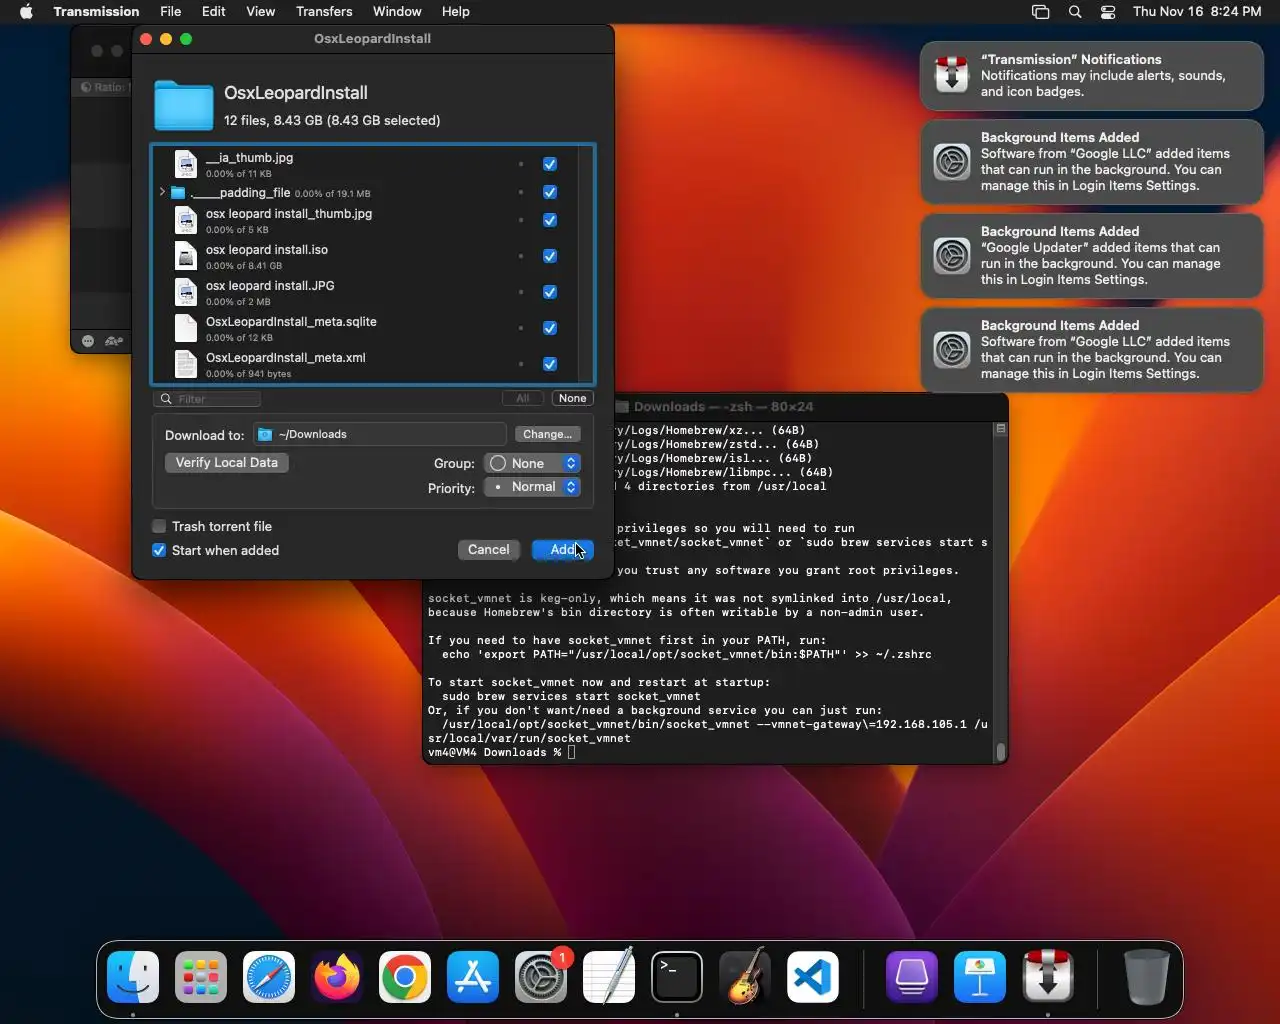Open Control Center in the menu bar
1280x1024 pixels.
1108,12
